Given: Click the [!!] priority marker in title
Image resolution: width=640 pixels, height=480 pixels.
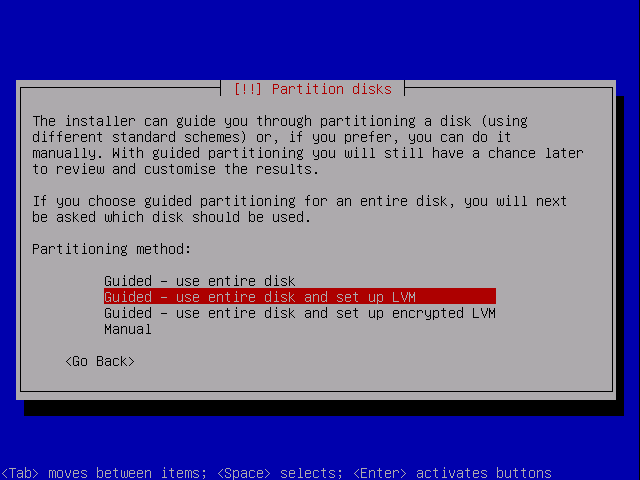Looking at the screenshot, I should (248, 89).
